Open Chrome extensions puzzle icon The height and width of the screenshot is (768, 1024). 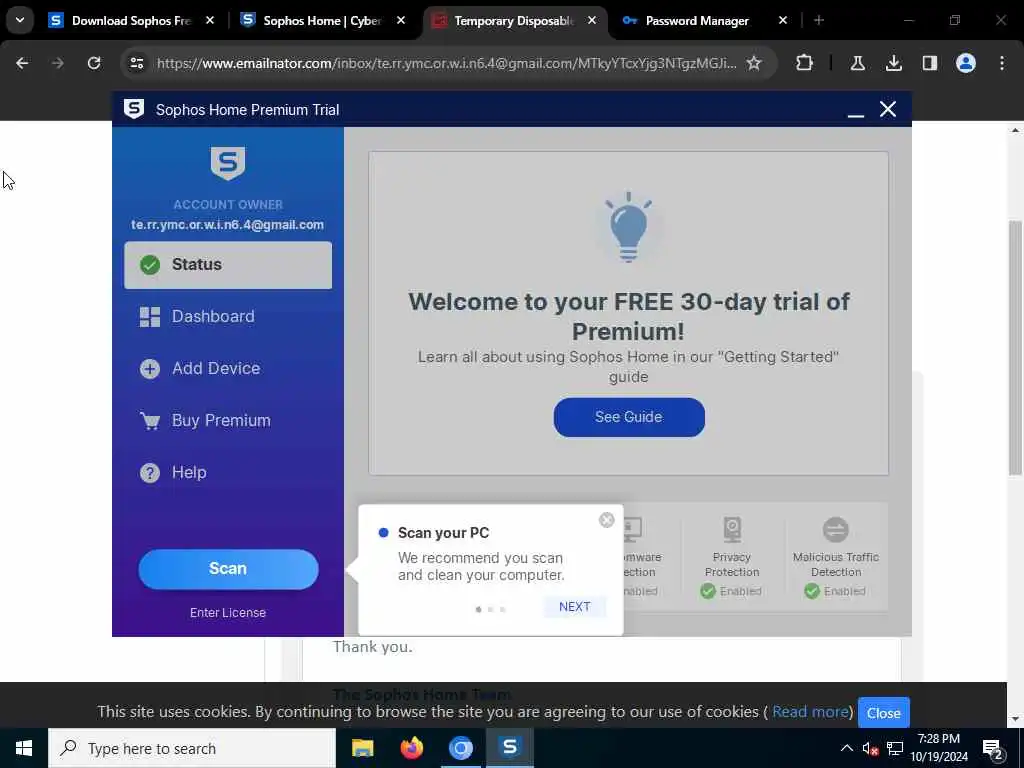[x=805, y=63]
